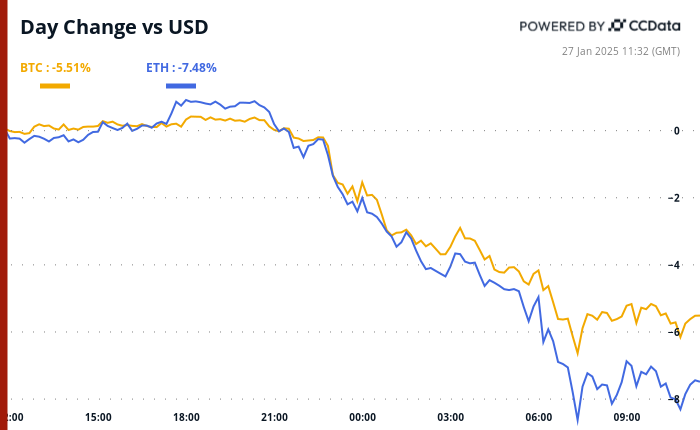Select the 18:00 time axis label
The height and width of the screenshot is (430, 700).
[x=186, y=417]
